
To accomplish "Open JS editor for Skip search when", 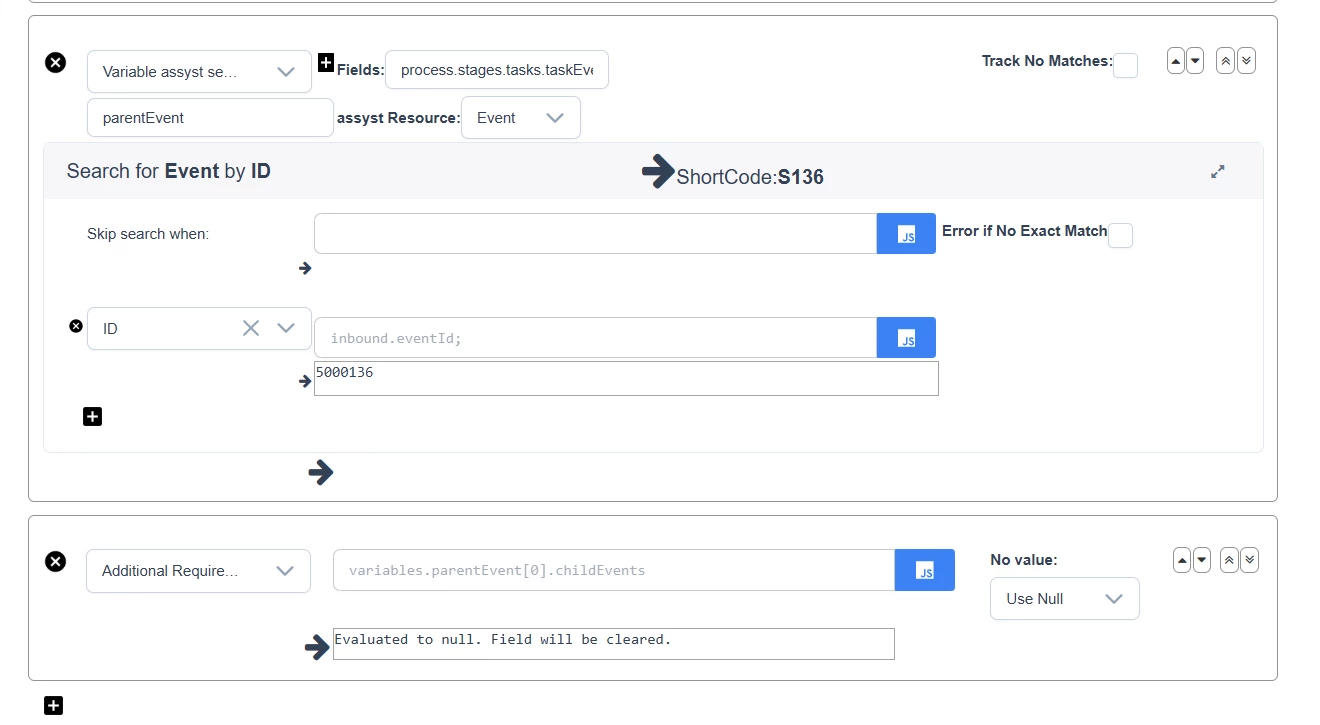I will coord(906,234).
